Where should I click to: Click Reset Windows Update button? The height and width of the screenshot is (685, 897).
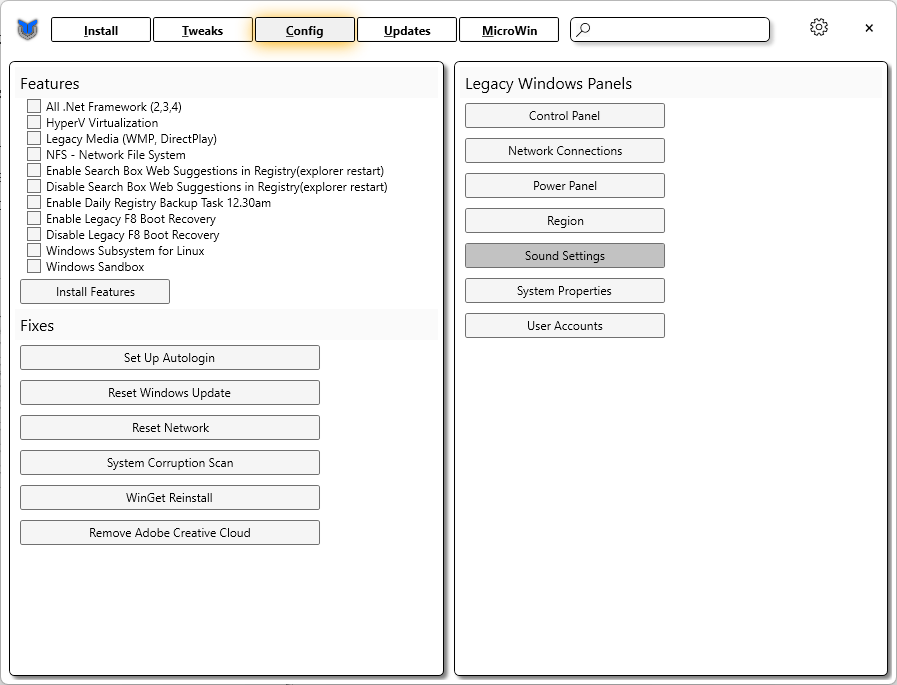tap(170, 393)
